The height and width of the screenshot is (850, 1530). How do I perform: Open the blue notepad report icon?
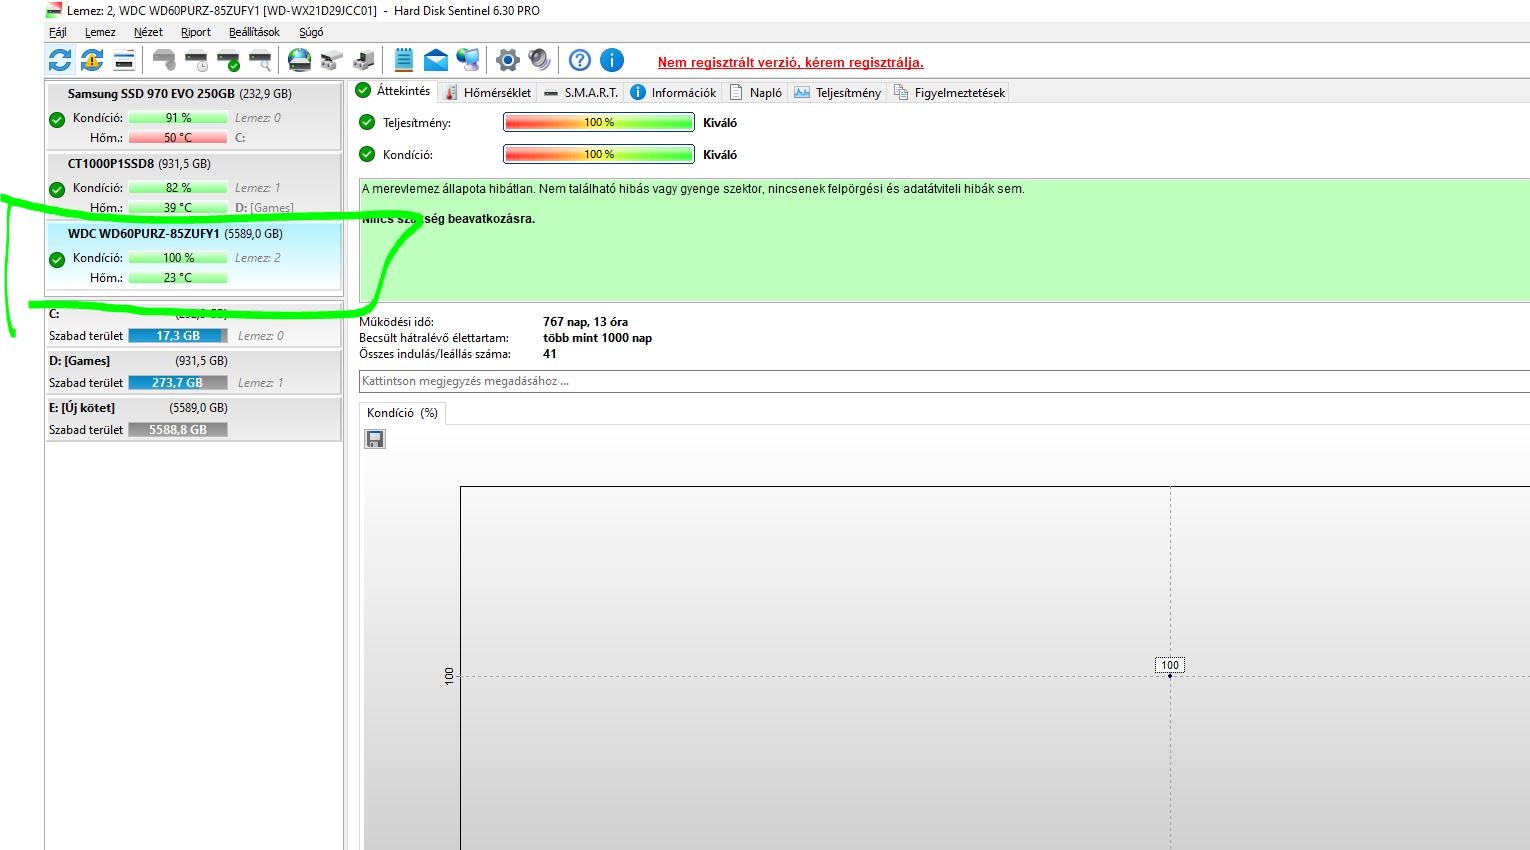[x=404, y=60]
